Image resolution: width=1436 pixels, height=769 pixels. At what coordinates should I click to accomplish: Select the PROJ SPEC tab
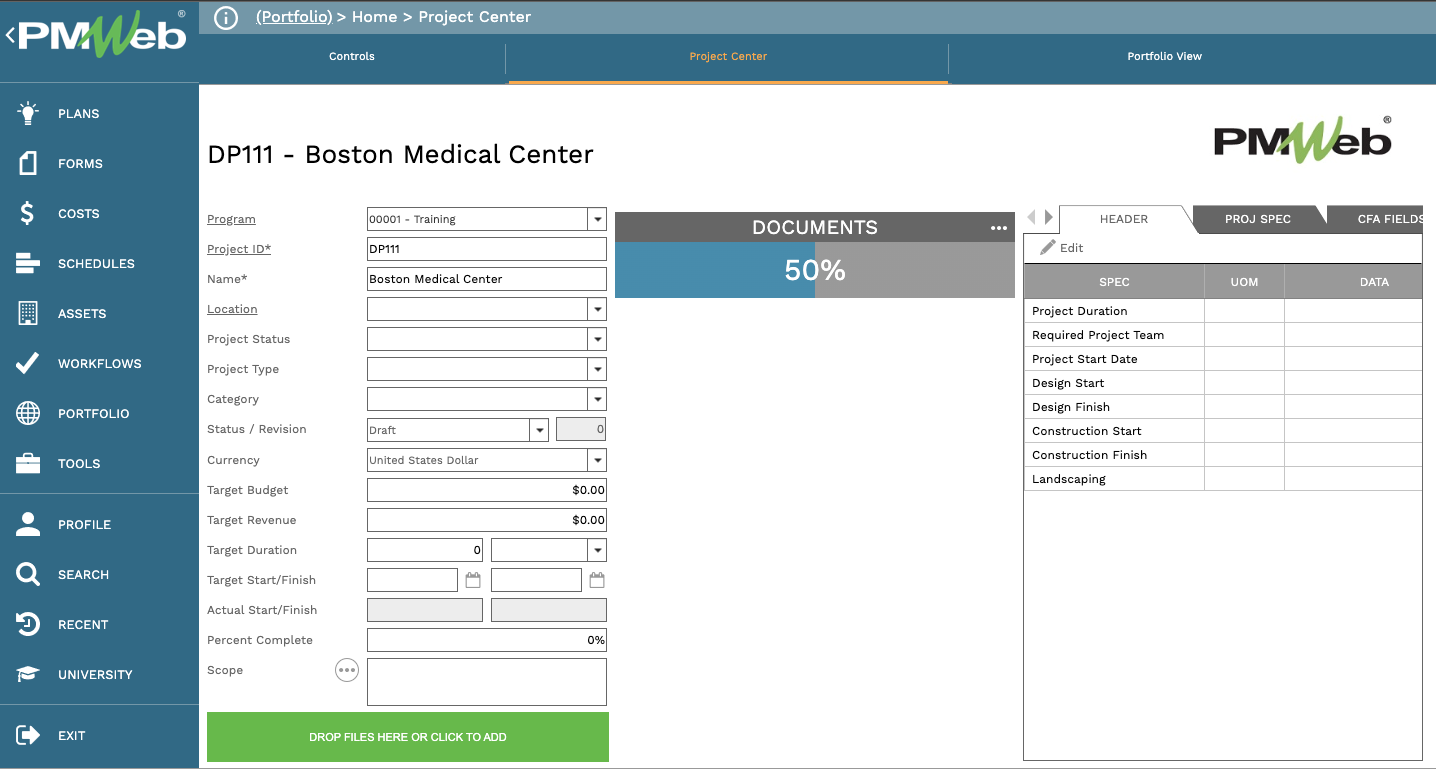tap(1258, 219)
